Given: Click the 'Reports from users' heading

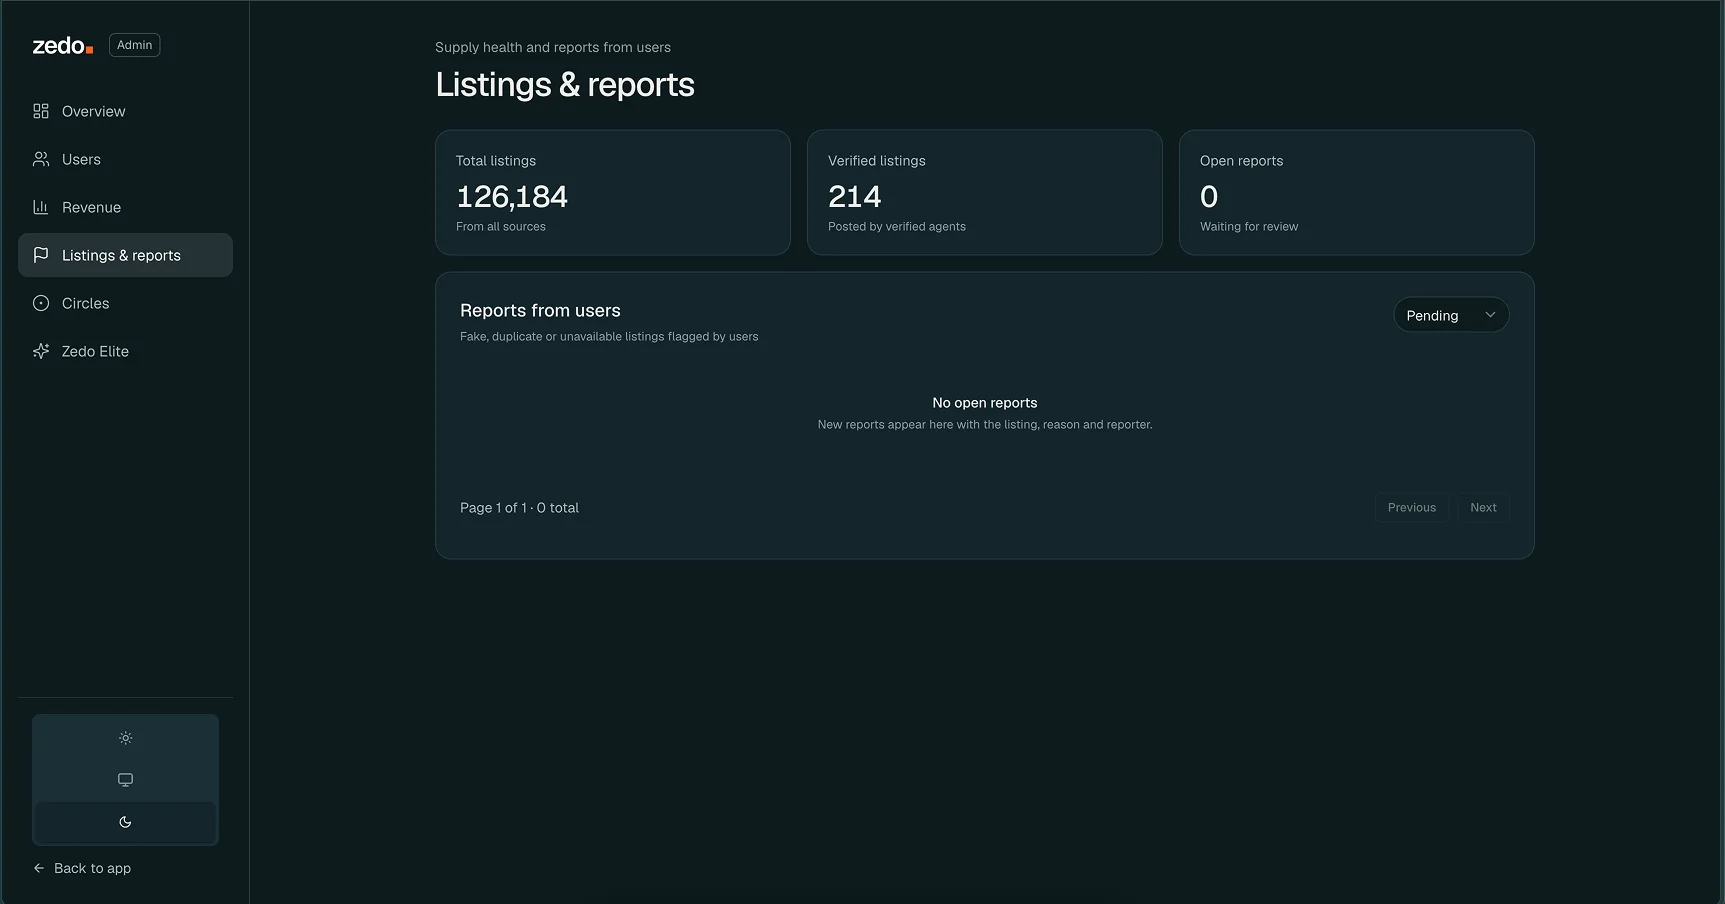Looking at the screenshot, I should [x=540, y=311].
